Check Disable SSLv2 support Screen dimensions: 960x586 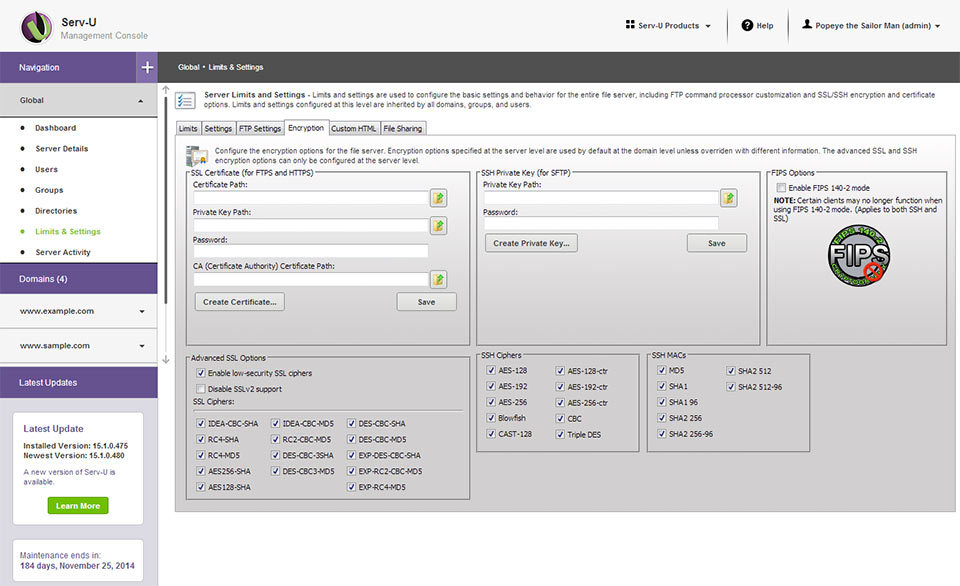201,388
